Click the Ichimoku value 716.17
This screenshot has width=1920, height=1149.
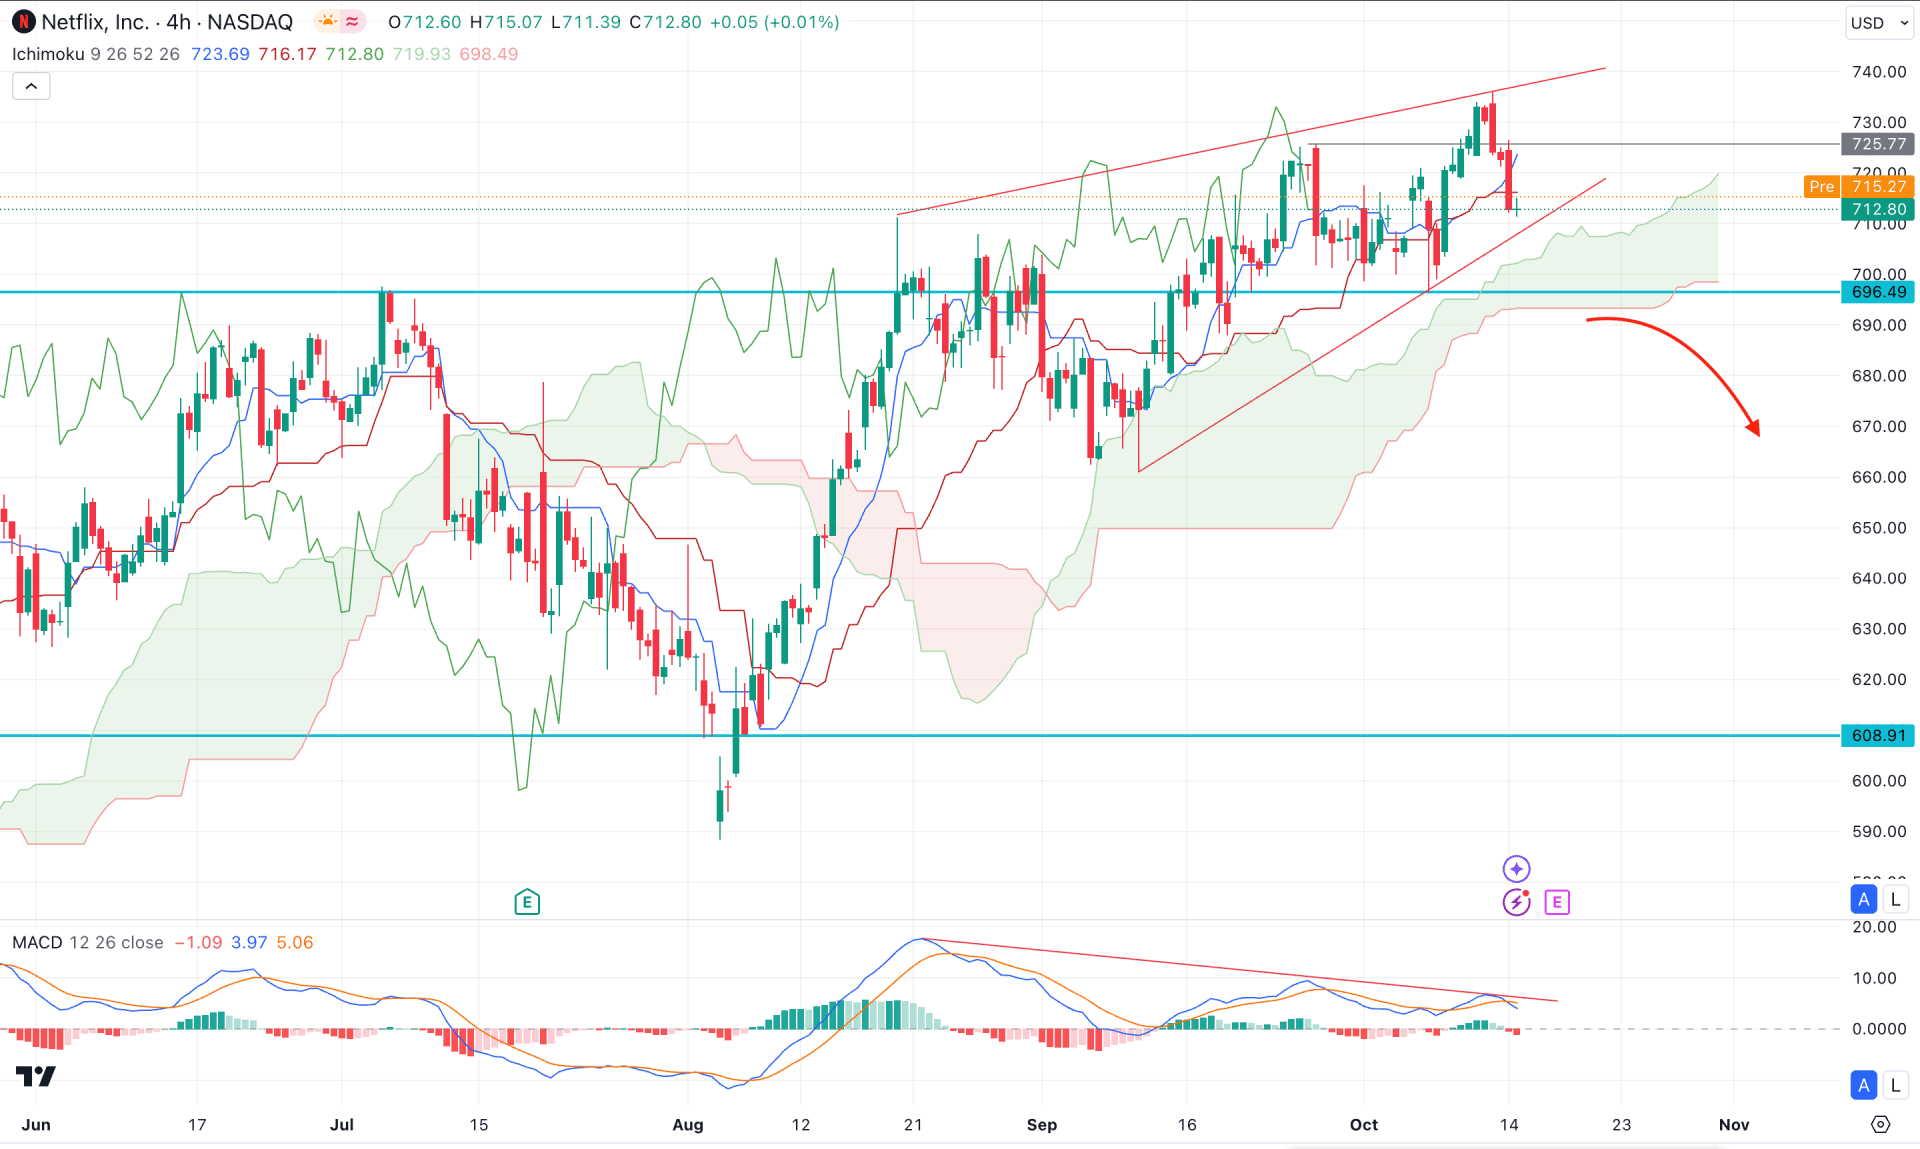tap(287, 54)
